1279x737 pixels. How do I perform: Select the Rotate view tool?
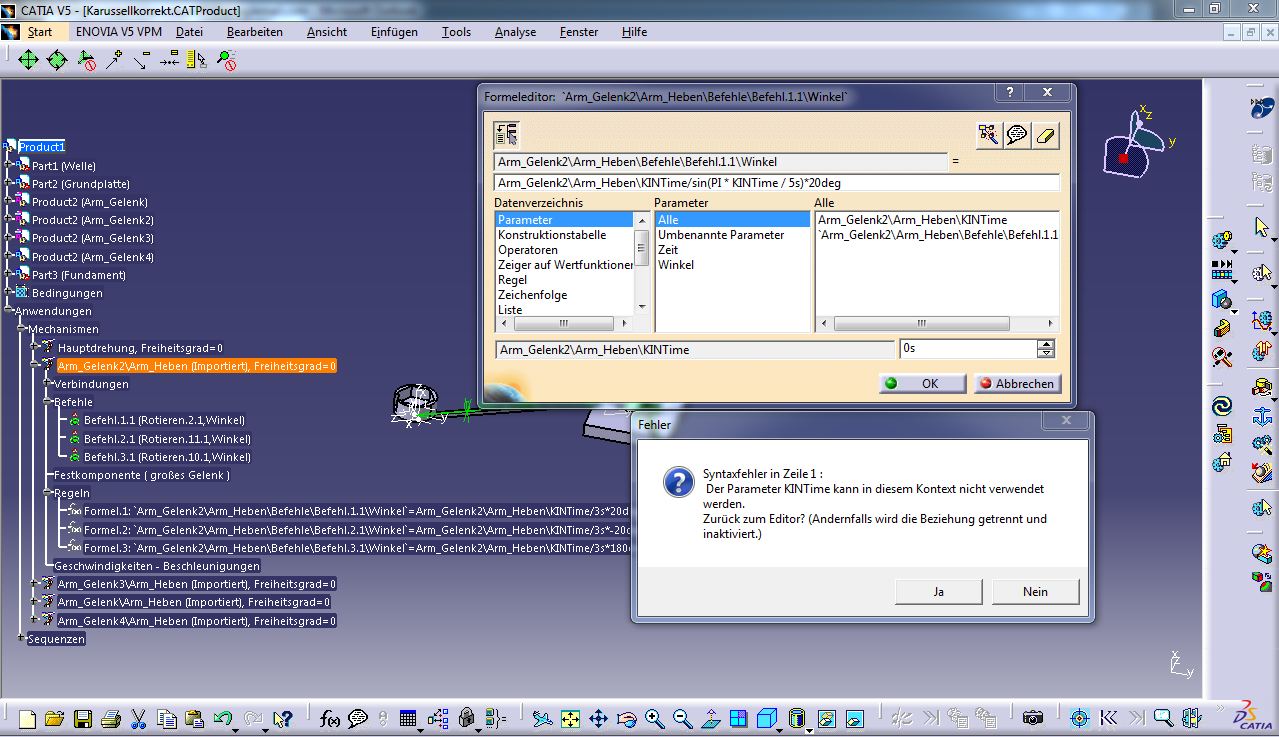[x=627, y=718]
